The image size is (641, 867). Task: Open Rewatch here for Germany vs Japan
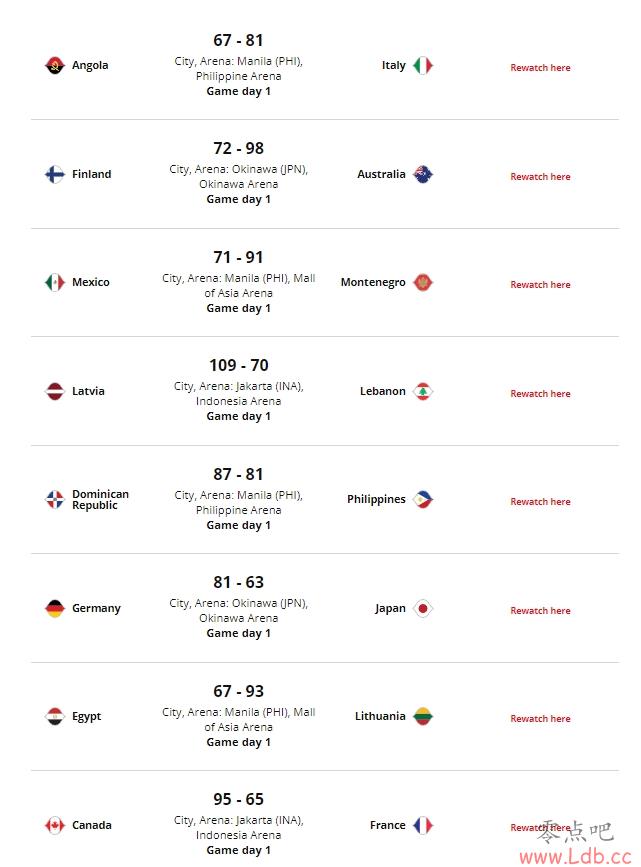[540, 610]
